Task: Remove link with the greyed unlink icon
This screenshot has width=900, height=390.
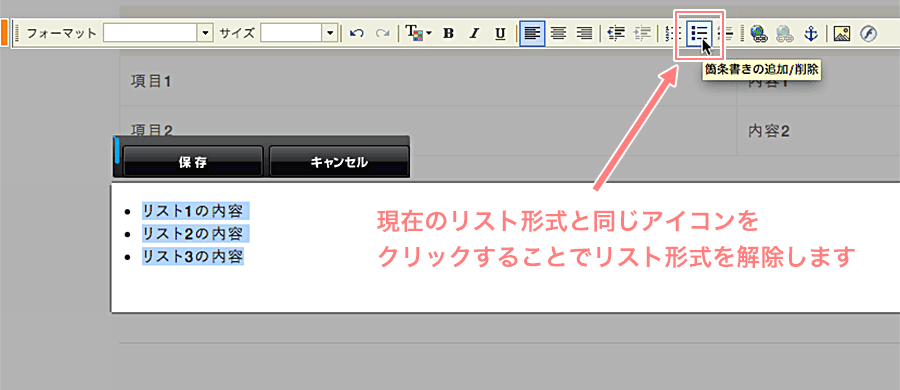Action: (784, 34)
